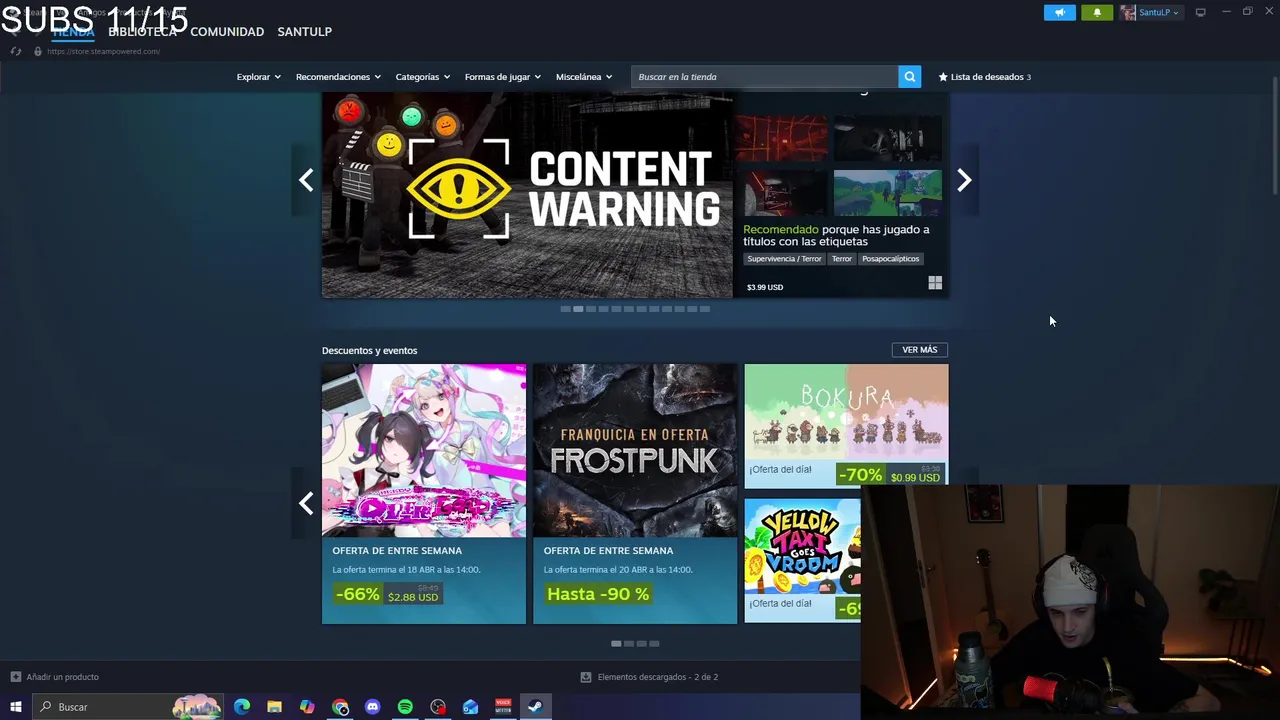Open the green notifications bell
Viewport: 1280px width, 720px height.
(1097, 12)
